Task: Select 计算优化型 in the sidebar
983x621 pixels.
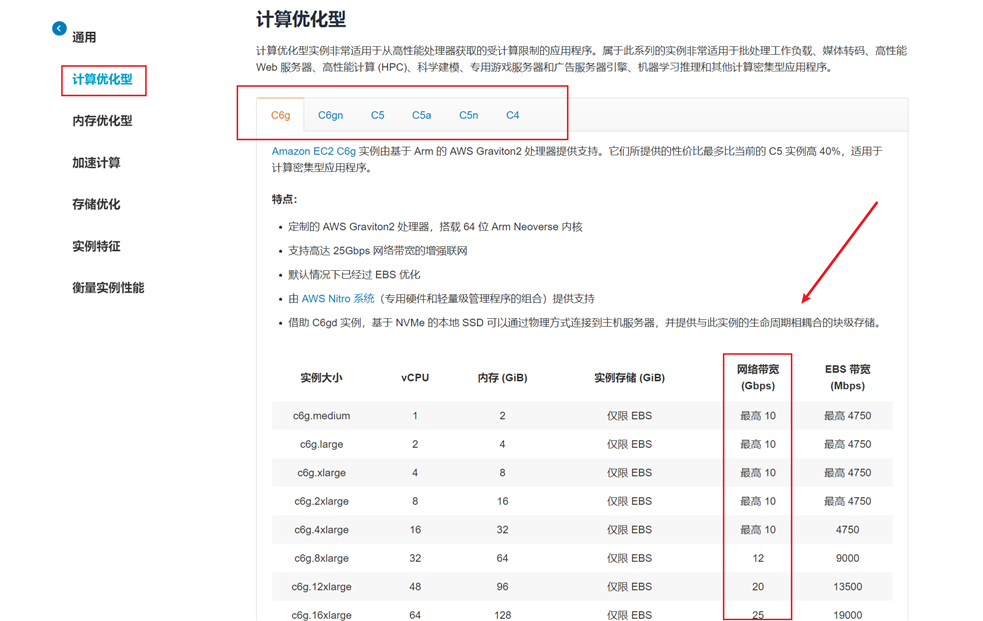Action: 102,79
